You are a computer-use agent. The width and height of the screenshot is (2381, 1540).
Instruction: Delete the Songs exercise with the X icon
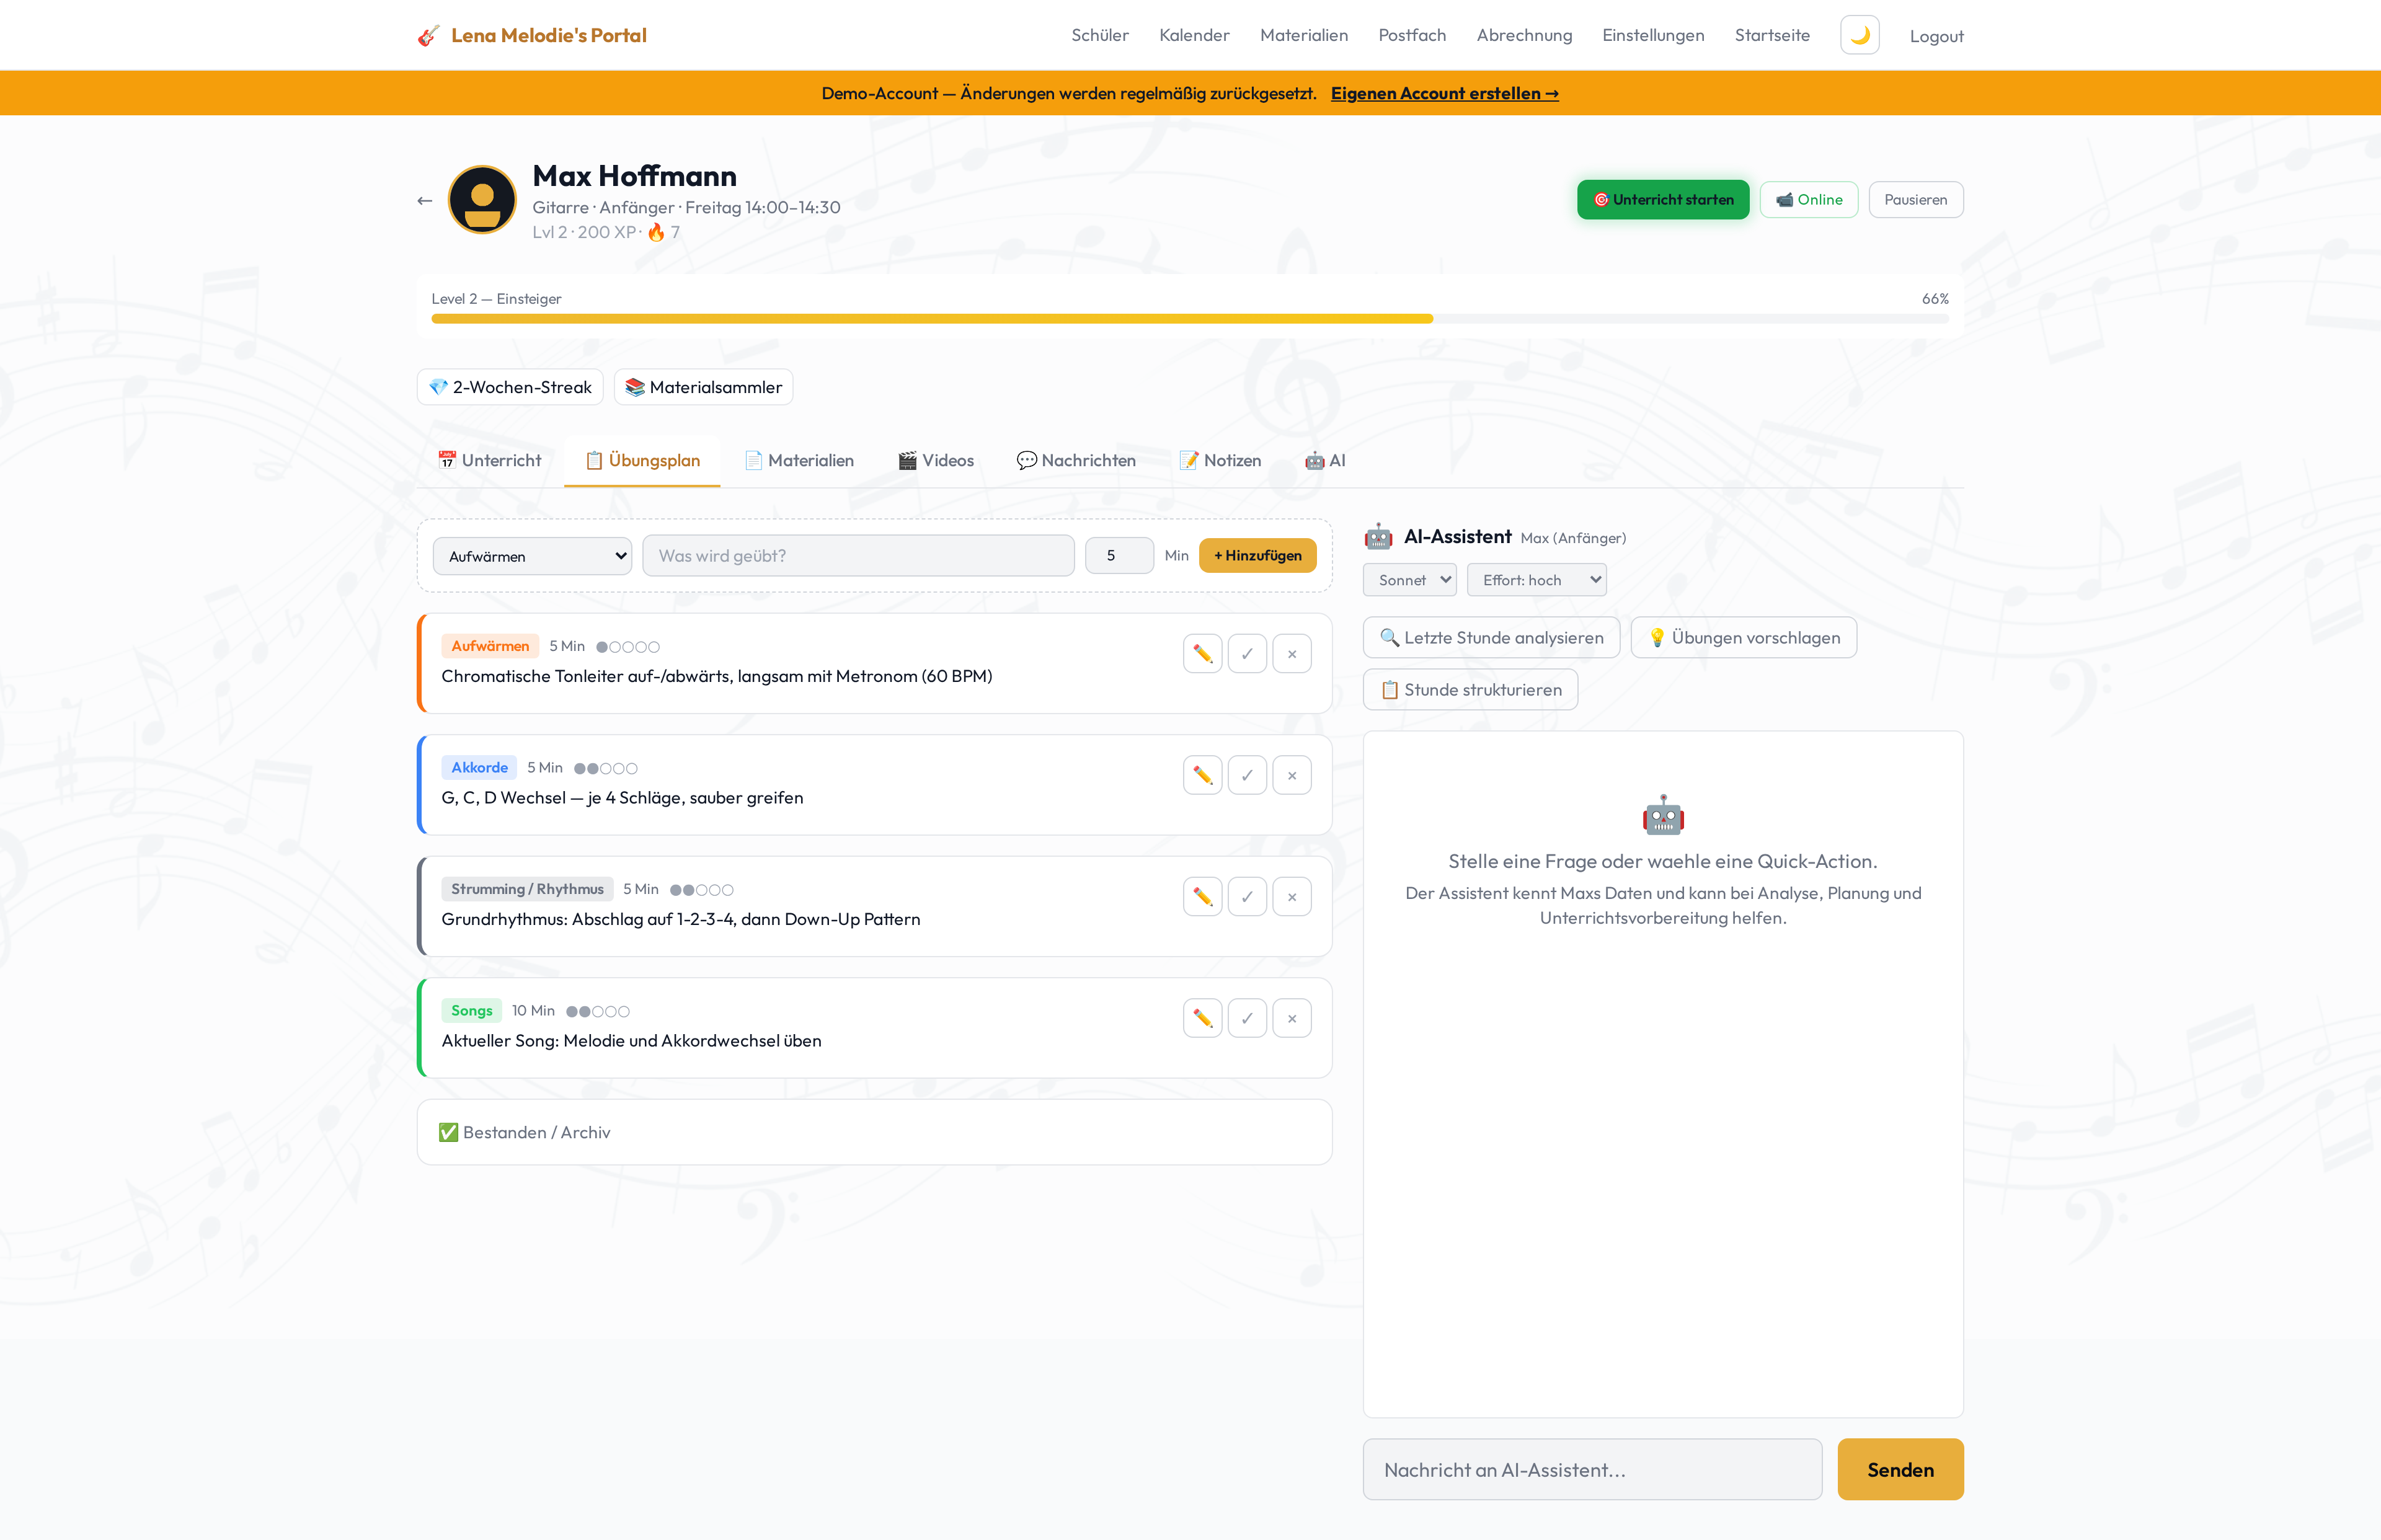pos(1292,1018)
